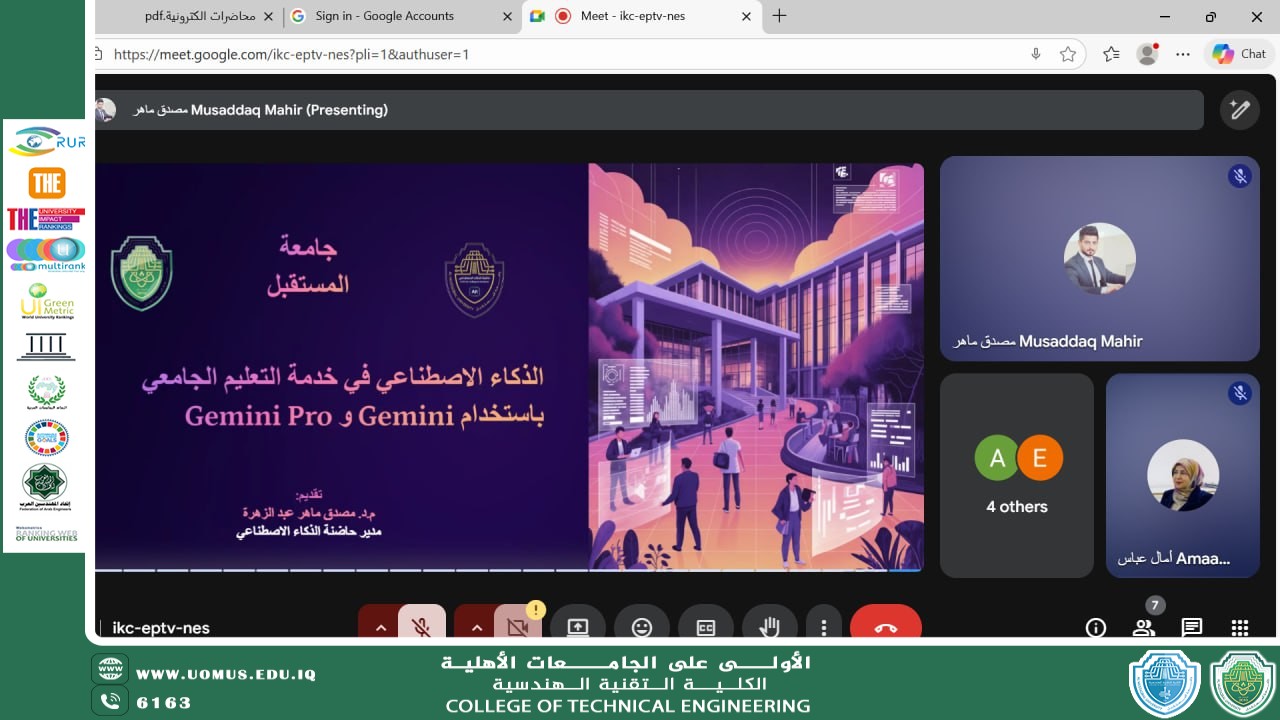Viewport: 1280px width, 720px height.
Task: Open the emoji reactions panel
Action: click(x=642, y=627)
